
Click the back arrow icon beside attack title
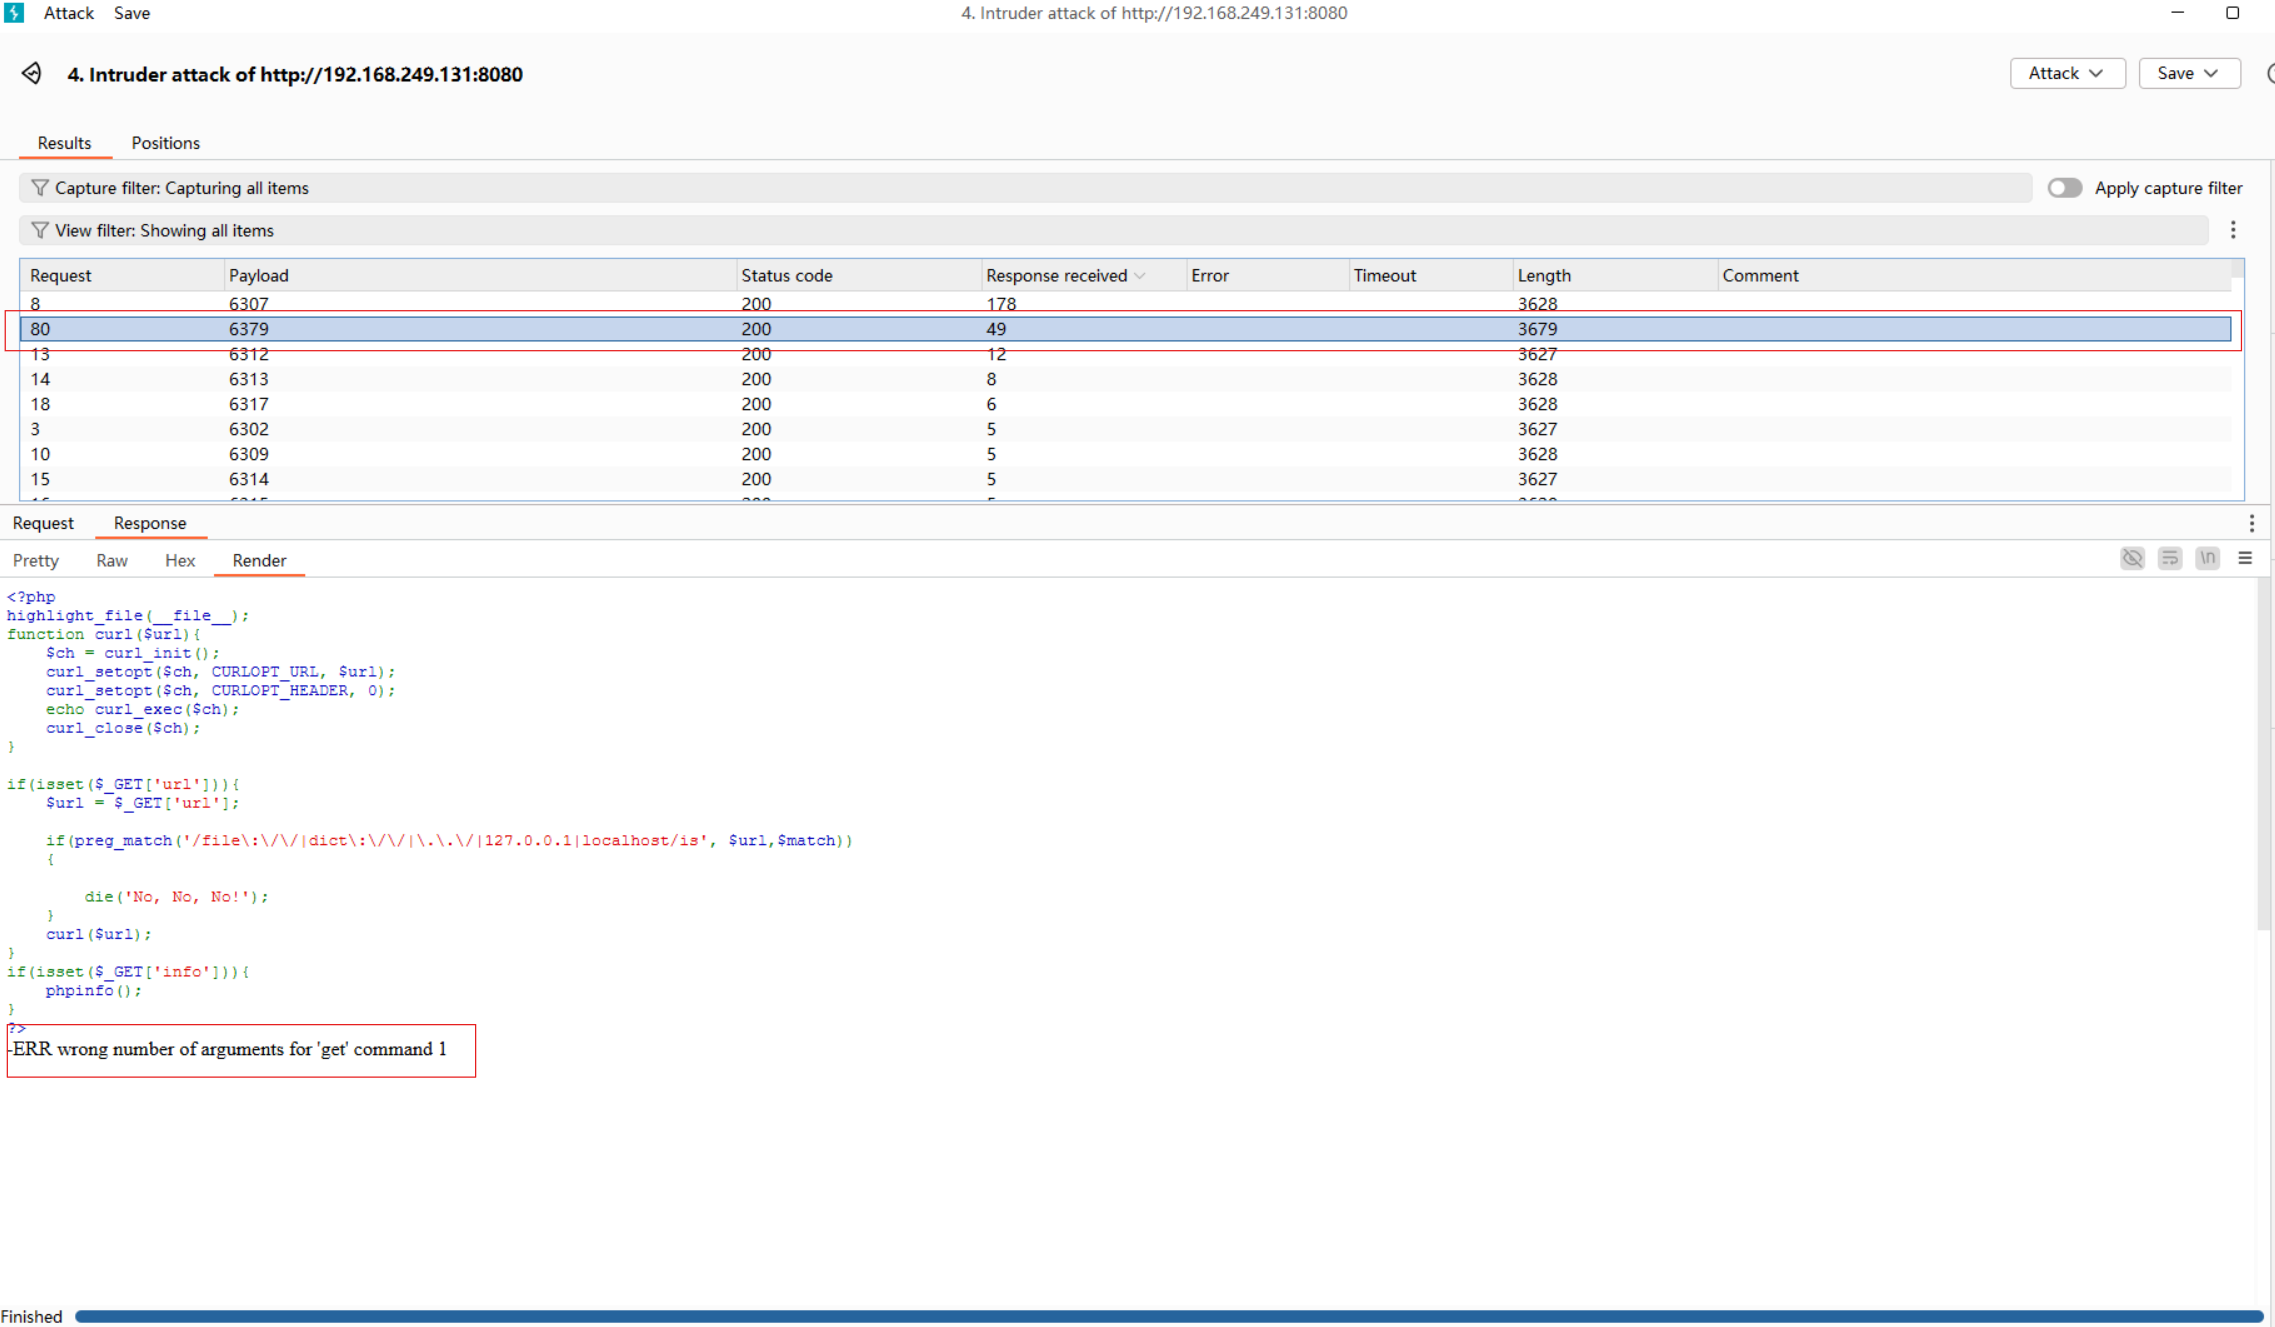(31, 74)
